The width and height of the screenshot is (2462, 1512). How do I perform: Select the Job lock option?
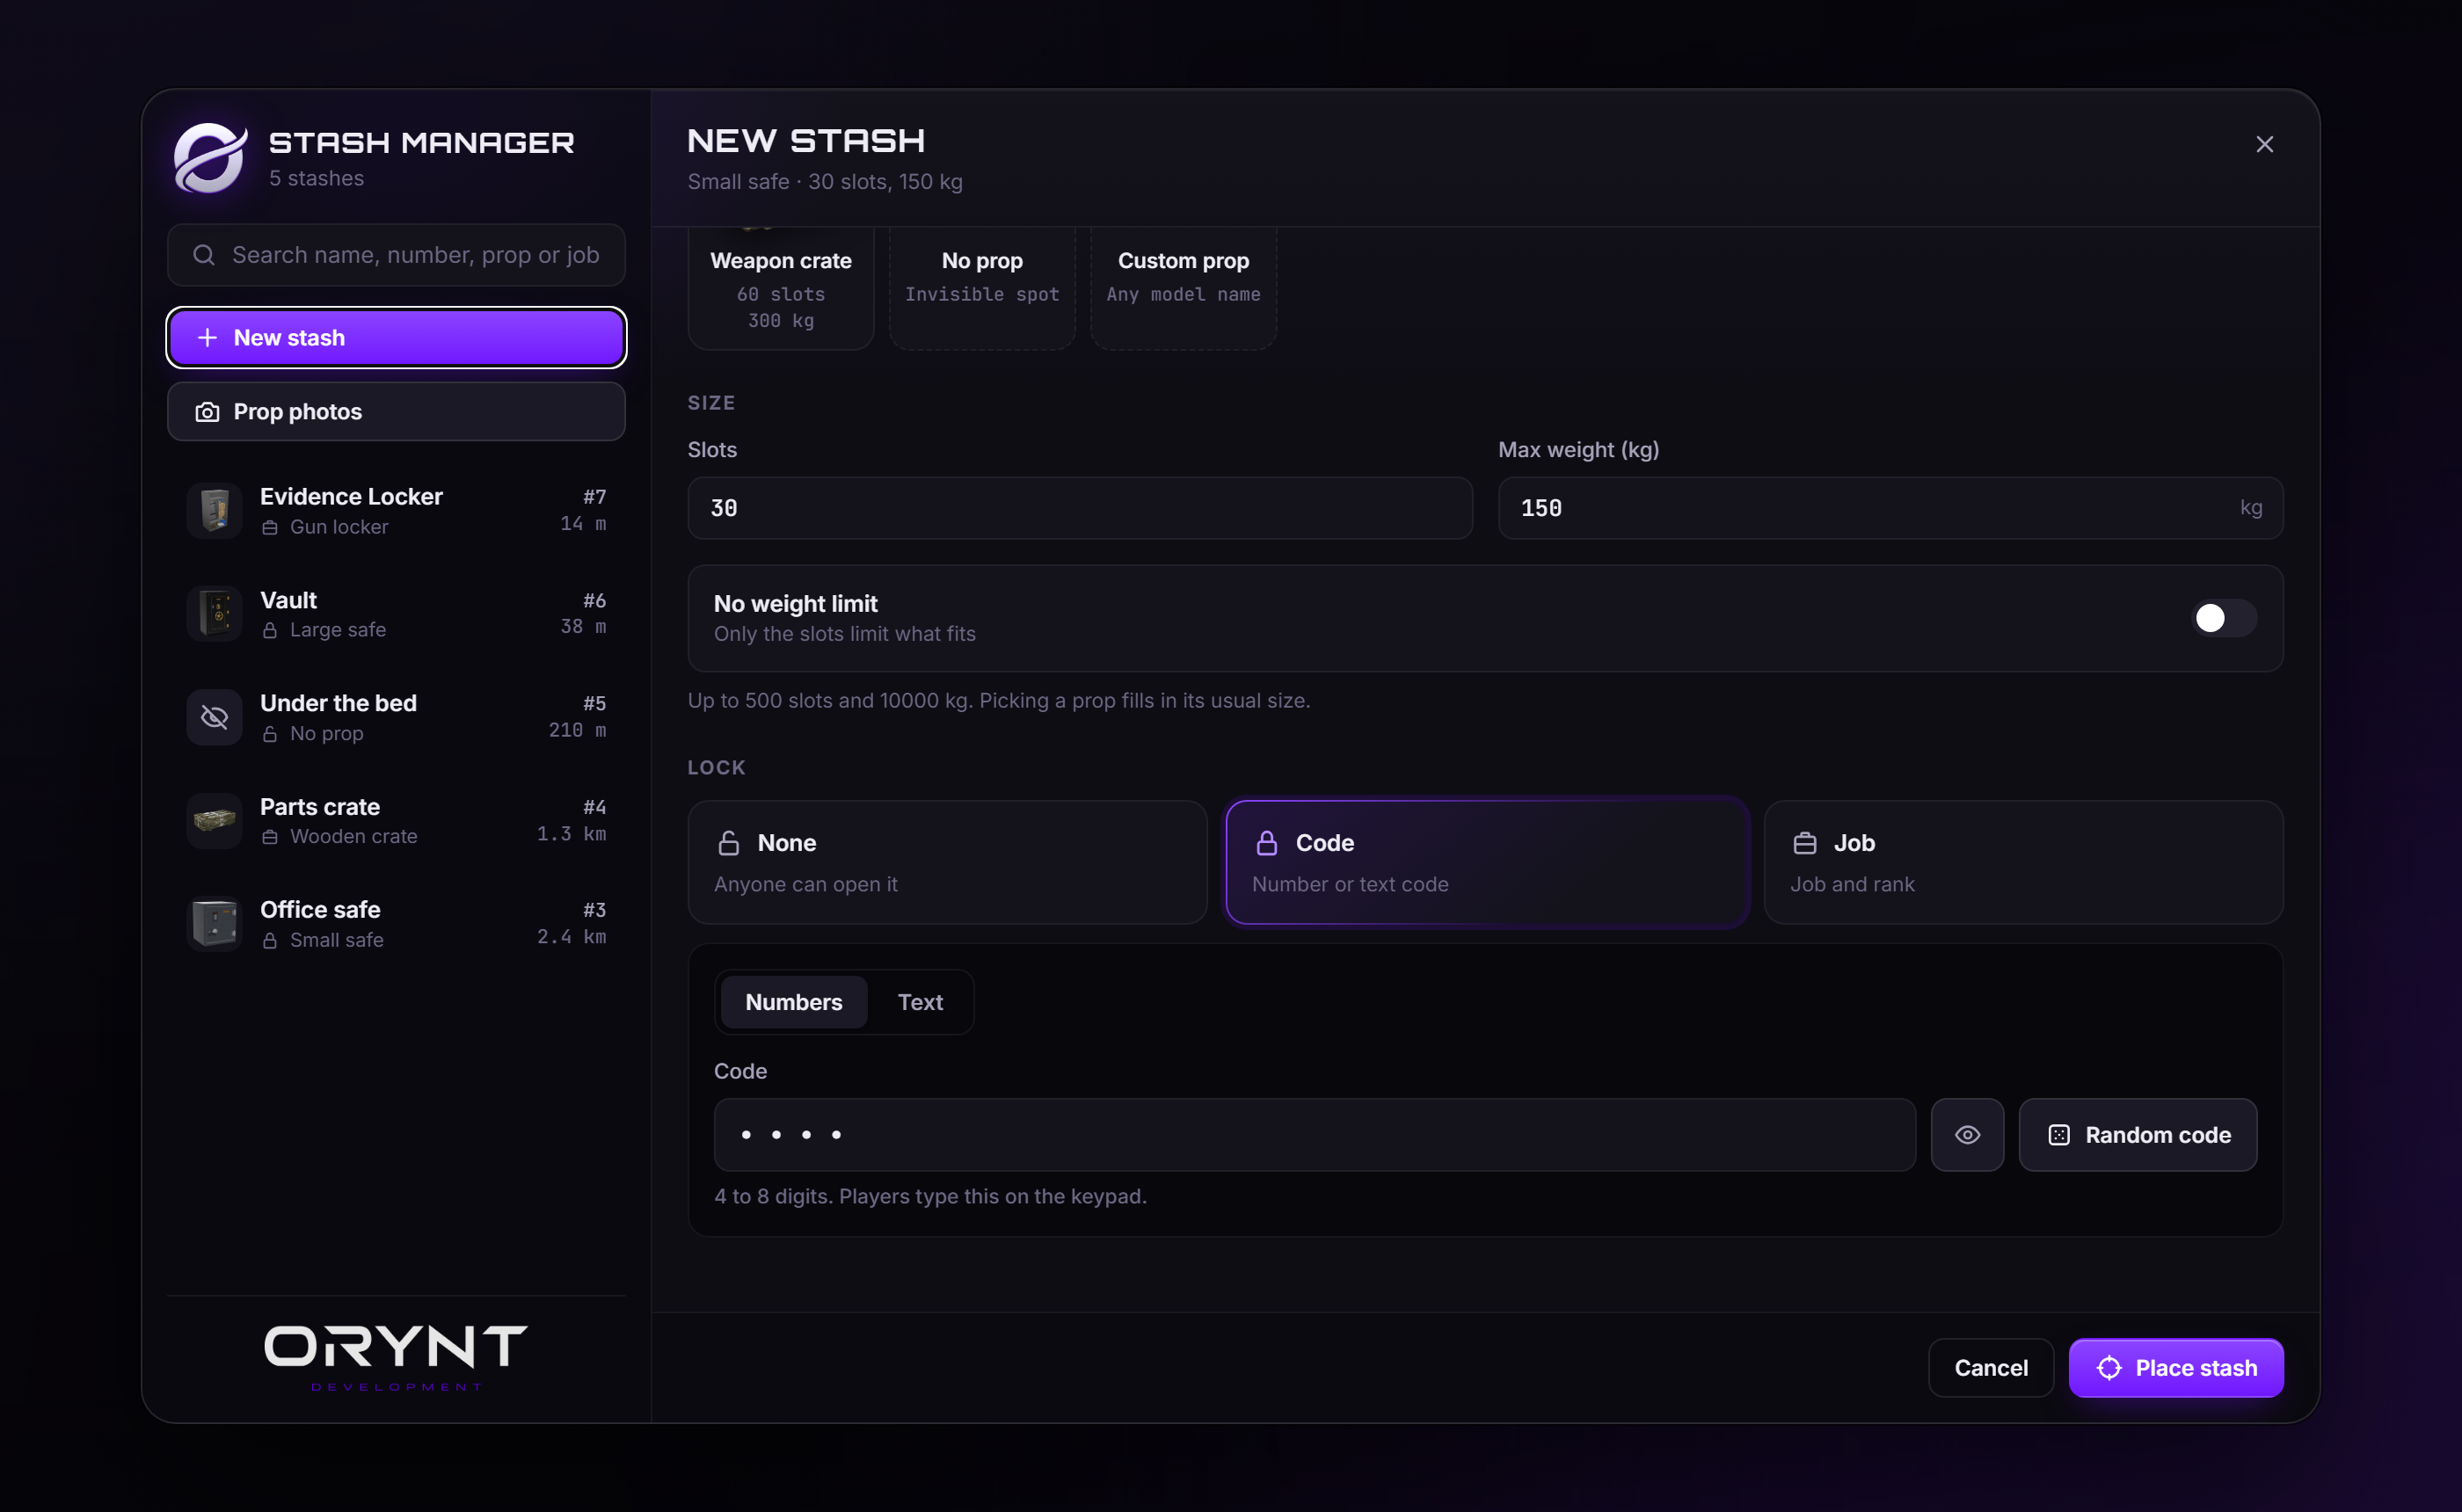(x=2023, y=862)
